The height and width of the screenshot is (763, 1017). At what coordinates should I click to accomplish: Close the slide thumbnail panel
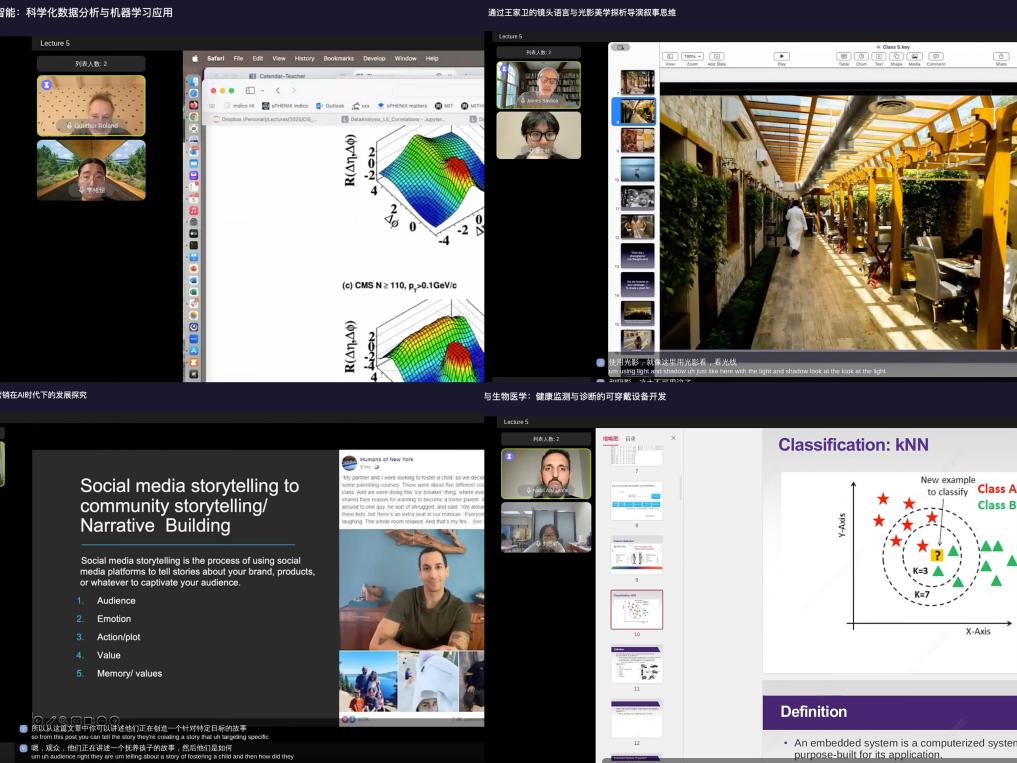click(673, 438)
